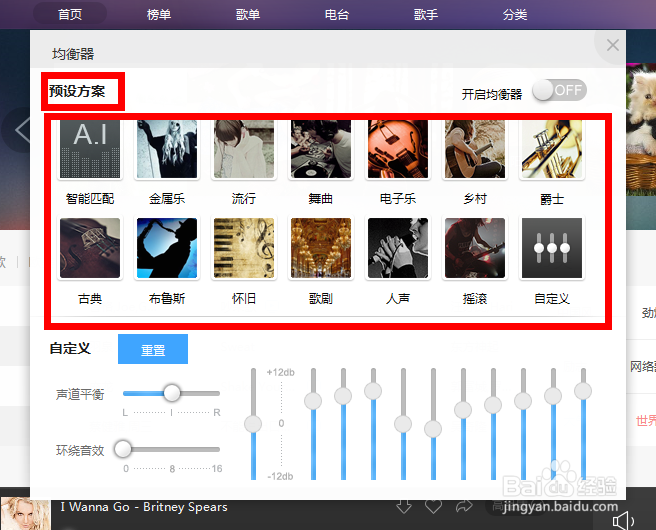The height and width of the screenshot is (530, 656).
Task: Select the 古典 violin preset
Action: (90, 248)
